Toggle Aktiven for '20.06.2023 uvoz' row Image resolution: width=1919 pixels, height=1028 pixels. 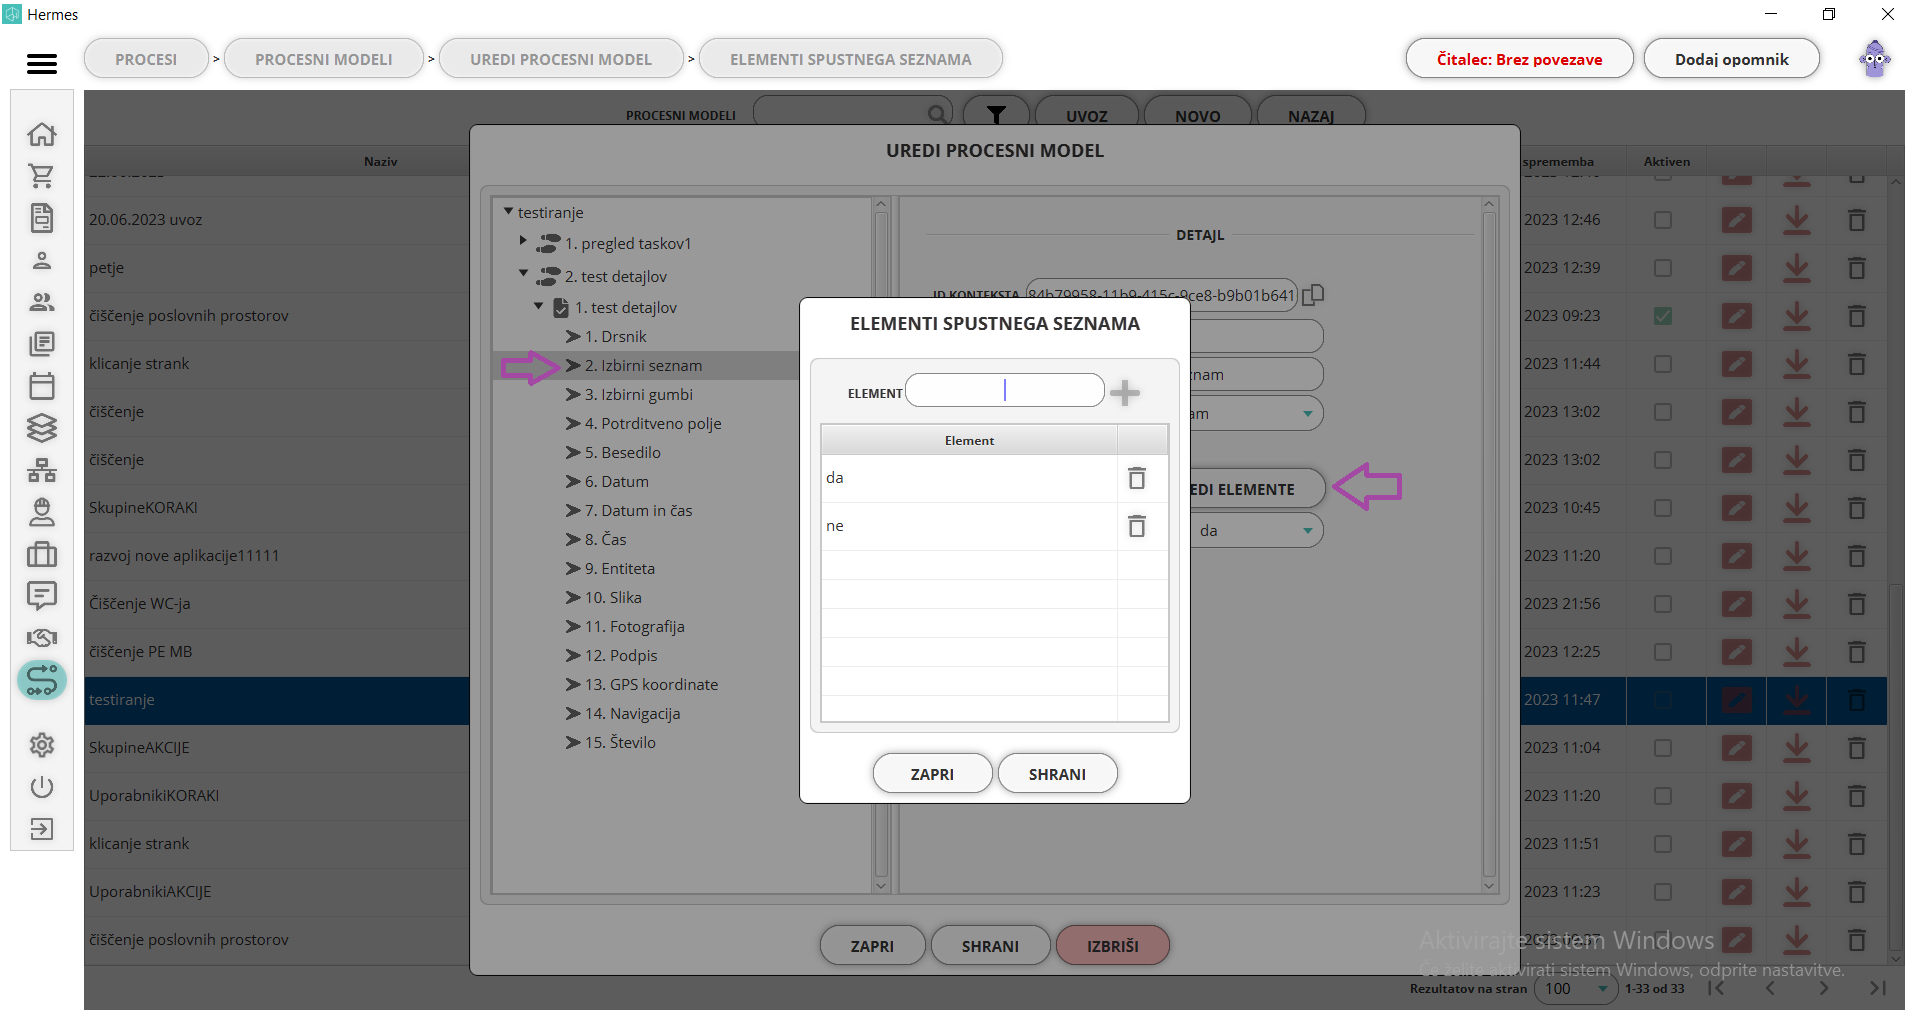click(1663, 220)
